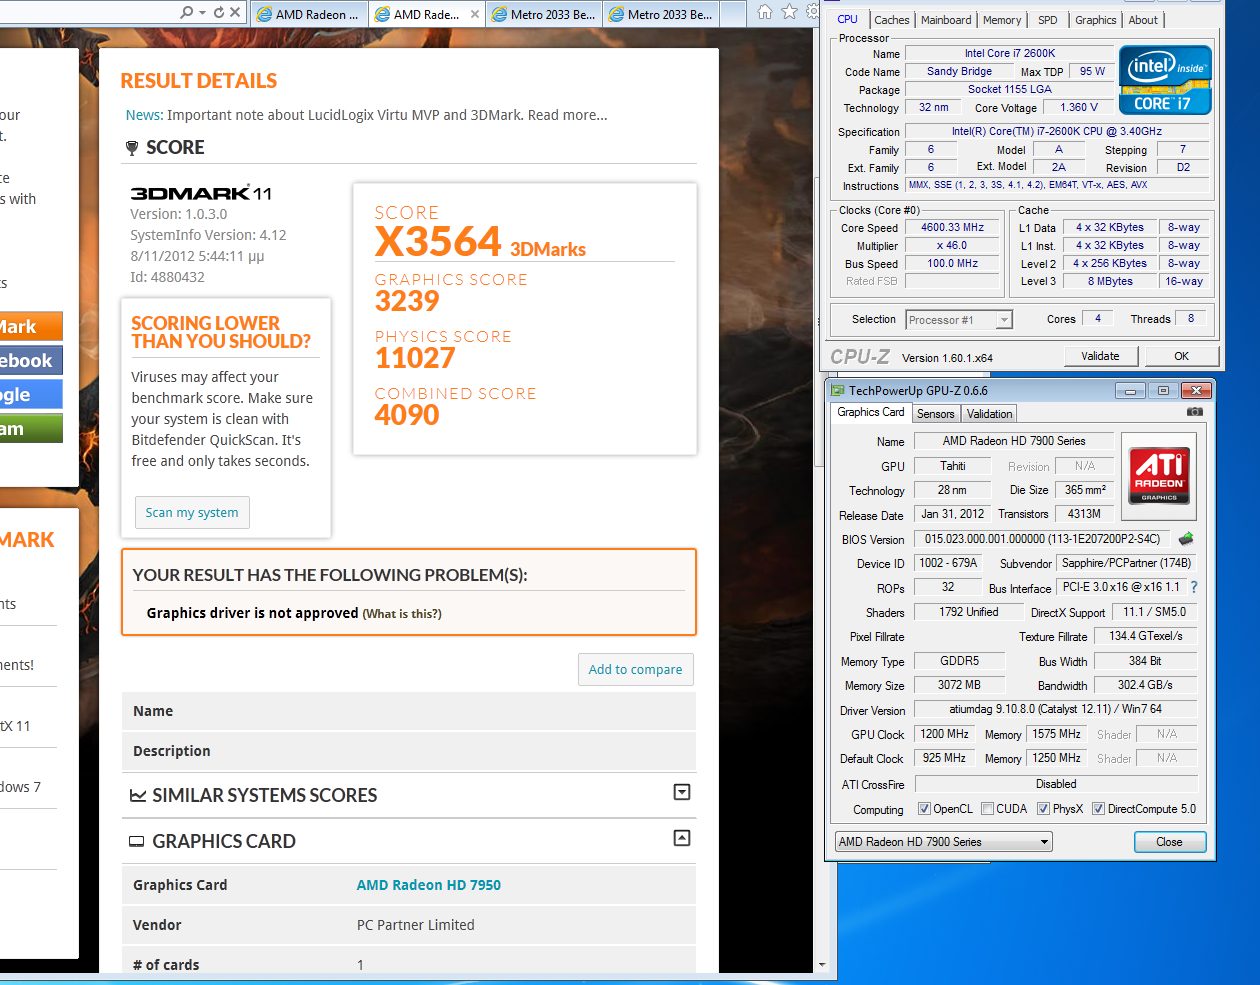
Task: Switch to the About tab in CPU-Z
Action: point(1143,20)
